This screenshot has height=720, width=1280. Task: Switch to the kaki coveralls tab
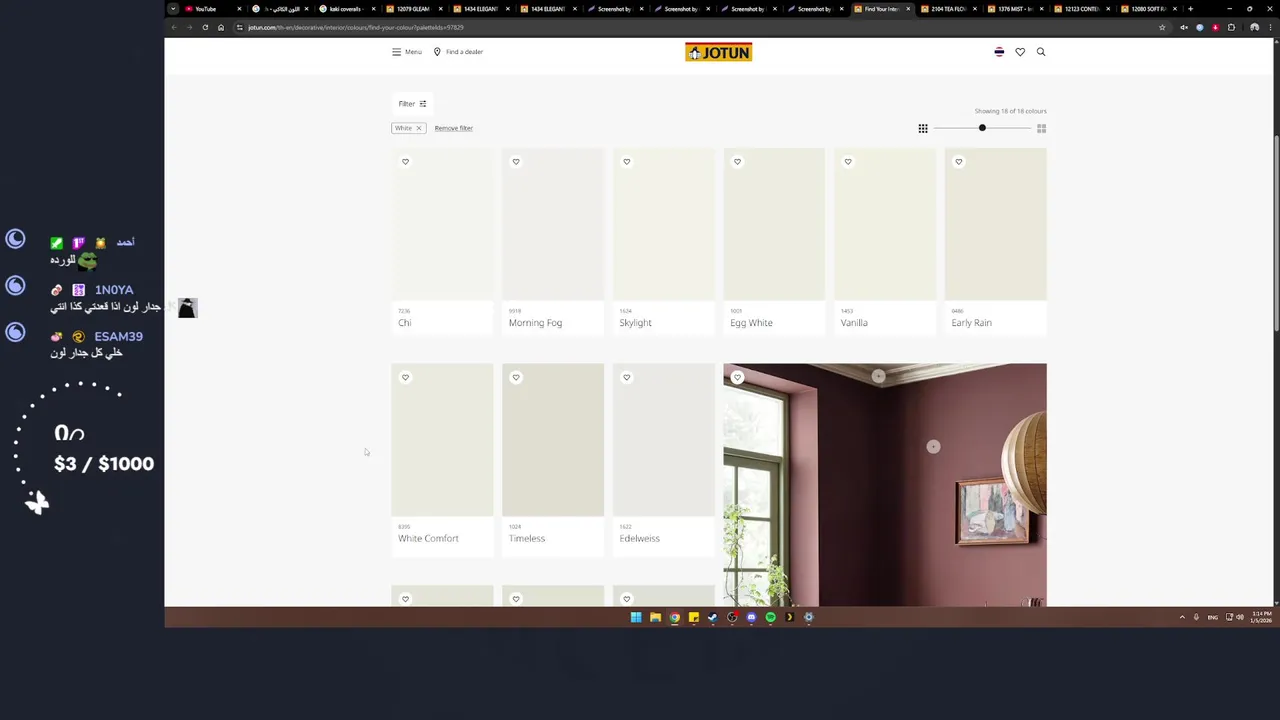(345, 9)
